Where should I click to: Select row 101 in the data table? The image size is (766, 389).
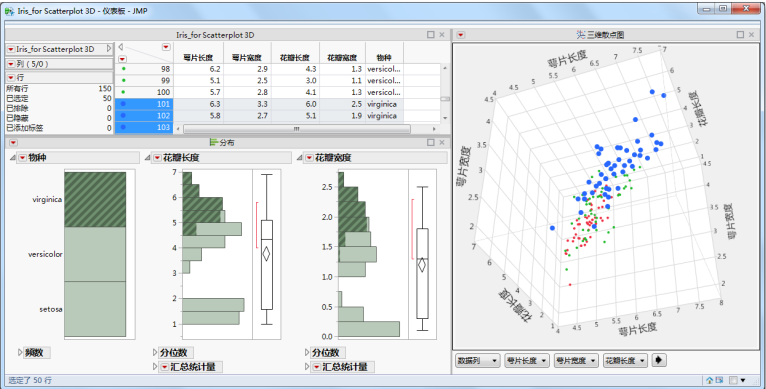pyautogui.click(x=145, y=104)
